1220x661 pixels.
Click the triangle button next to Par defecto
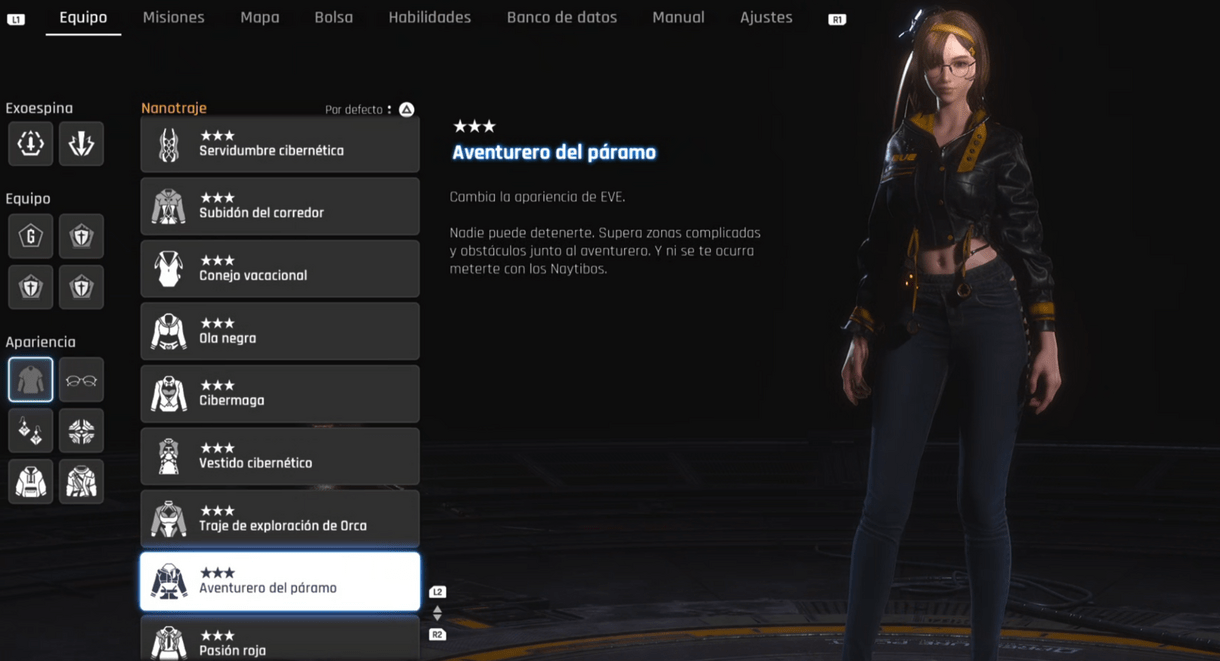click(407, 109)
